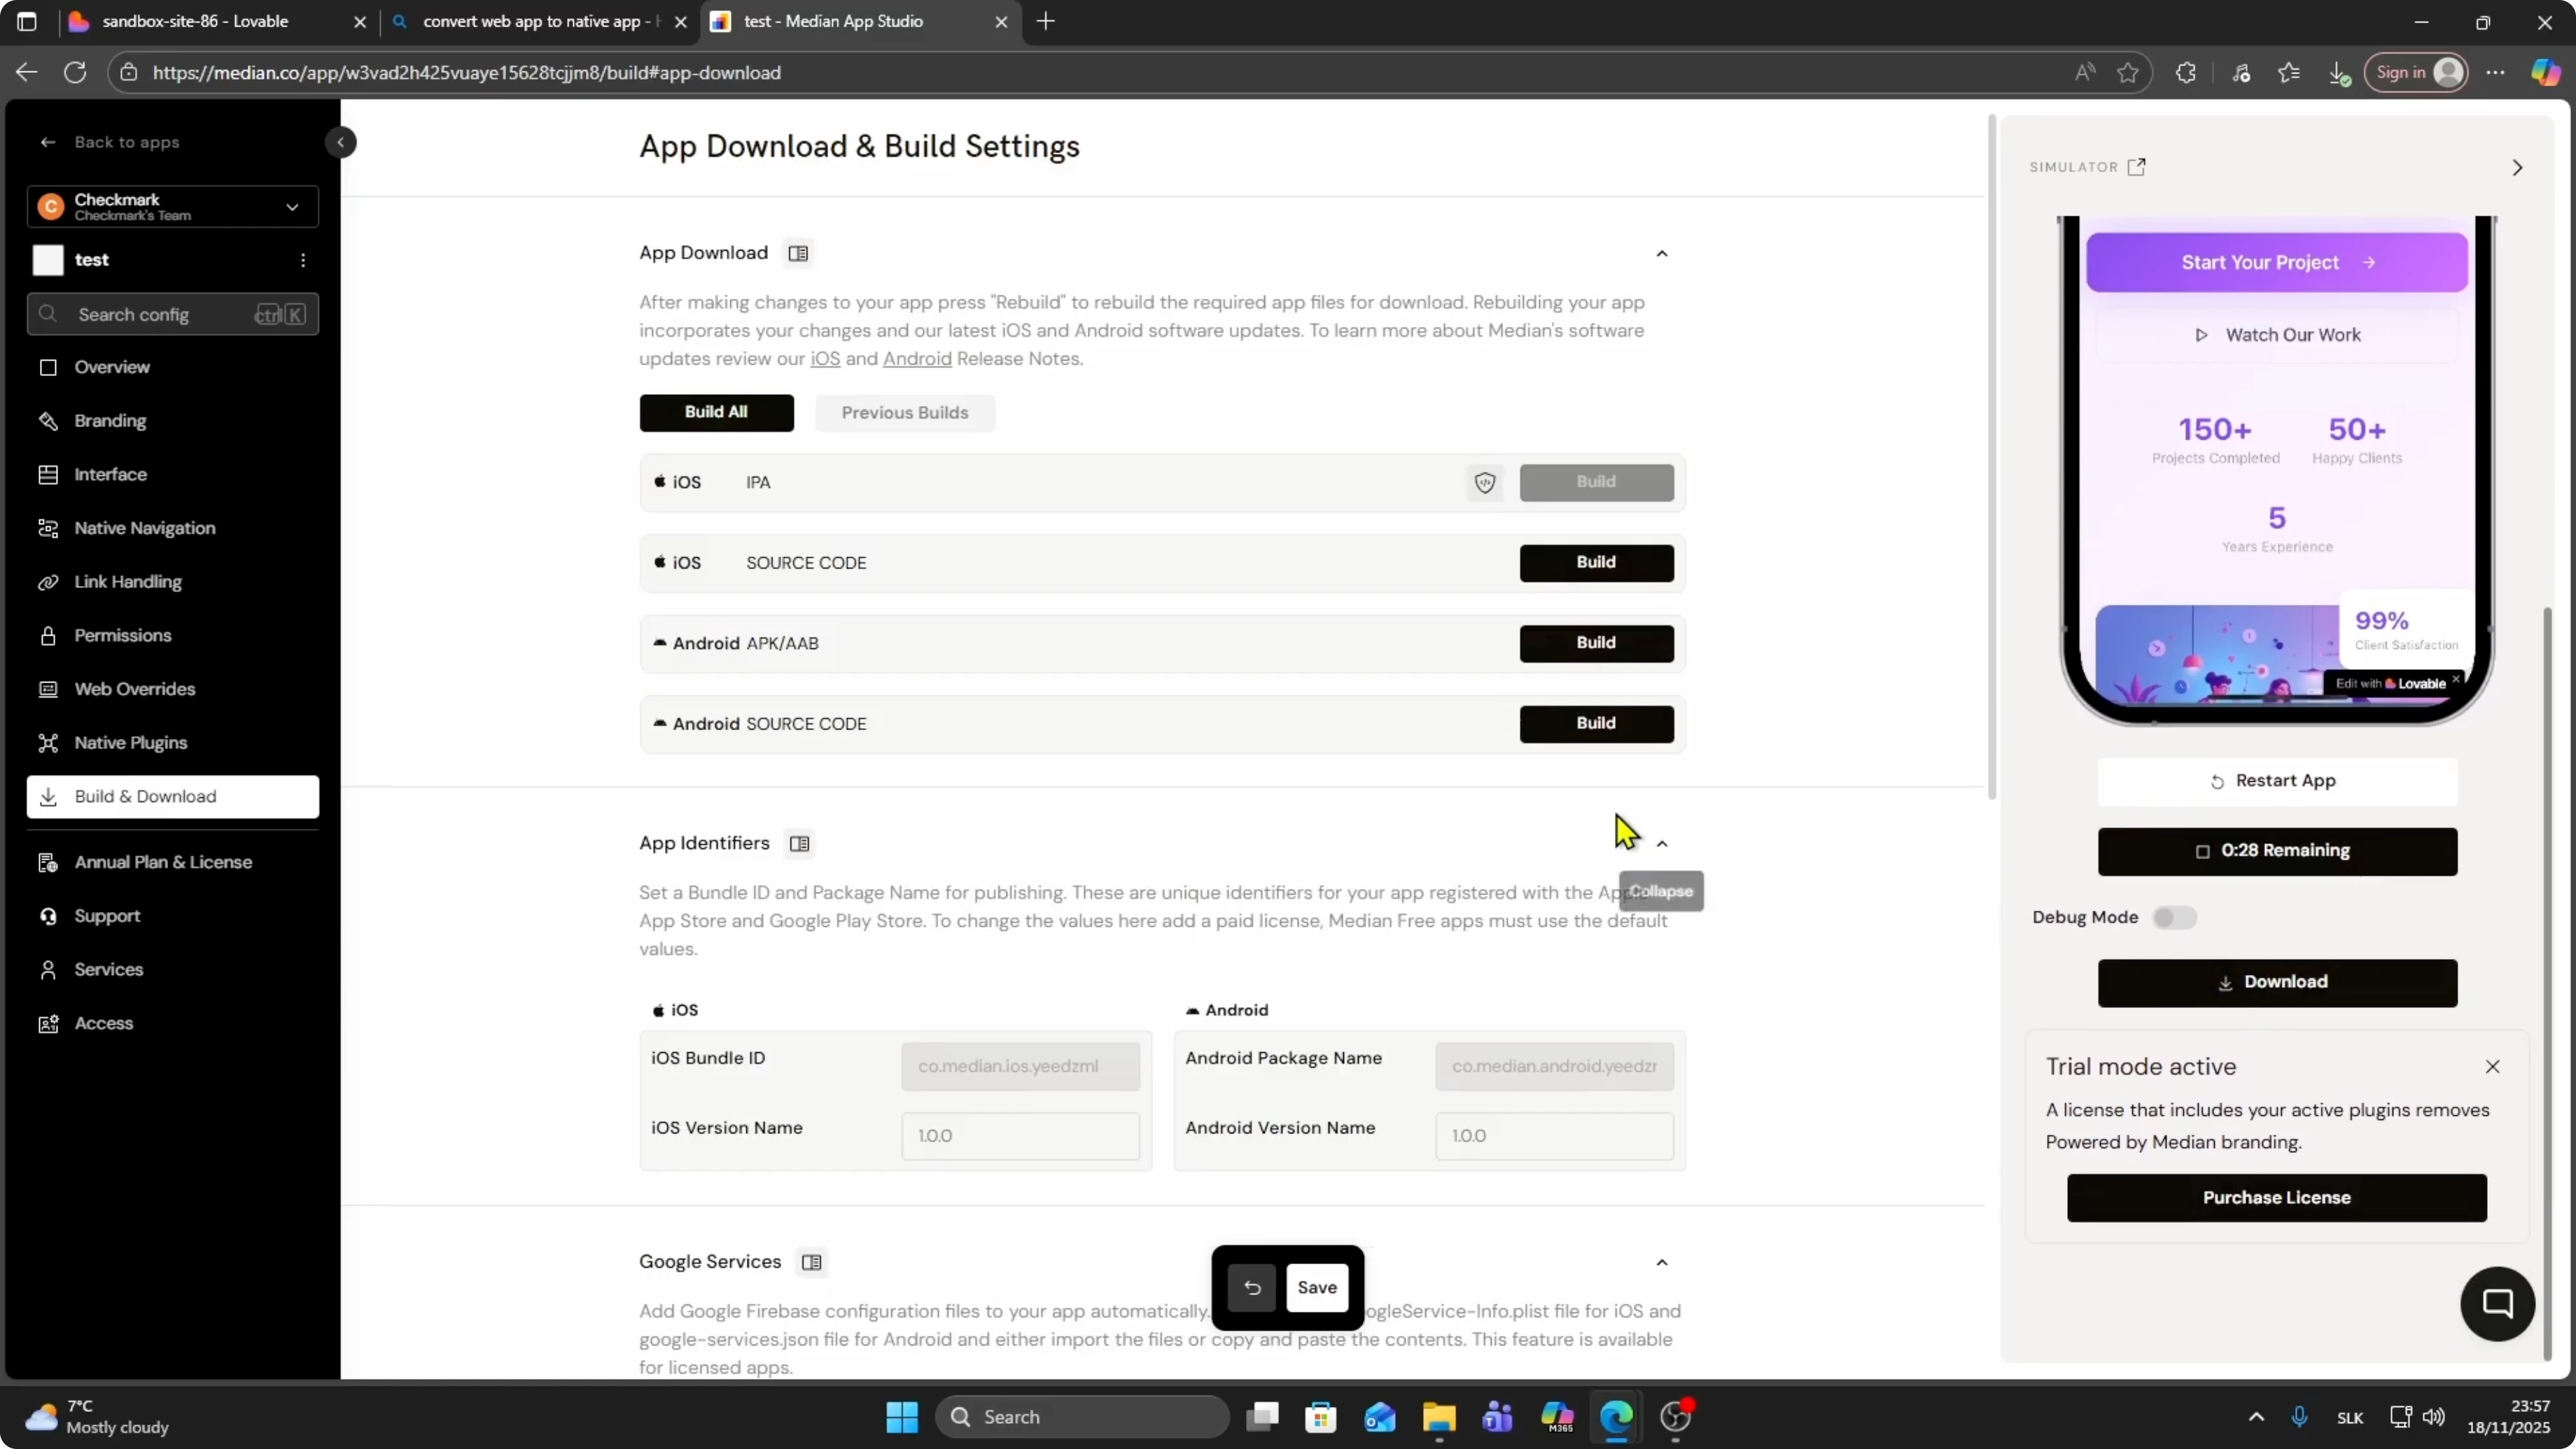Open File Explorer from the taskbar
Image resolution: width=2576 pixels, height=1449 pixels.
coord(1439,1417)
